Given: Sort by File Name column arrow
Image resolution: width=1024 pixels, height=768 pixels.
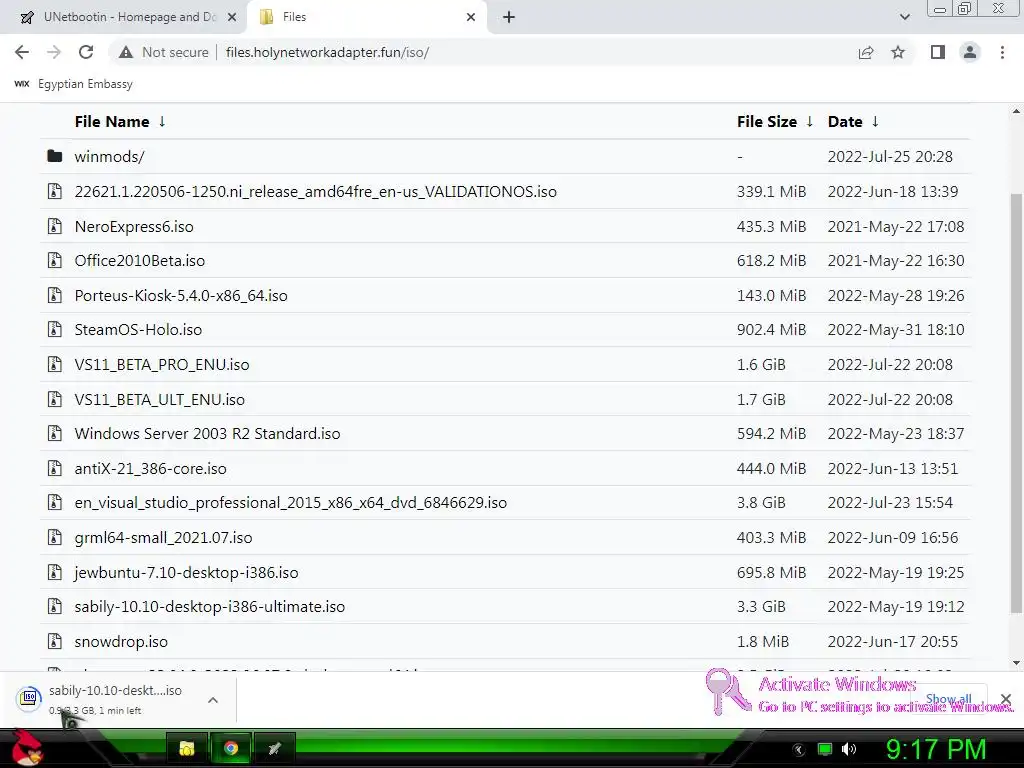Looking at the screenshot, I should point(162,121).
